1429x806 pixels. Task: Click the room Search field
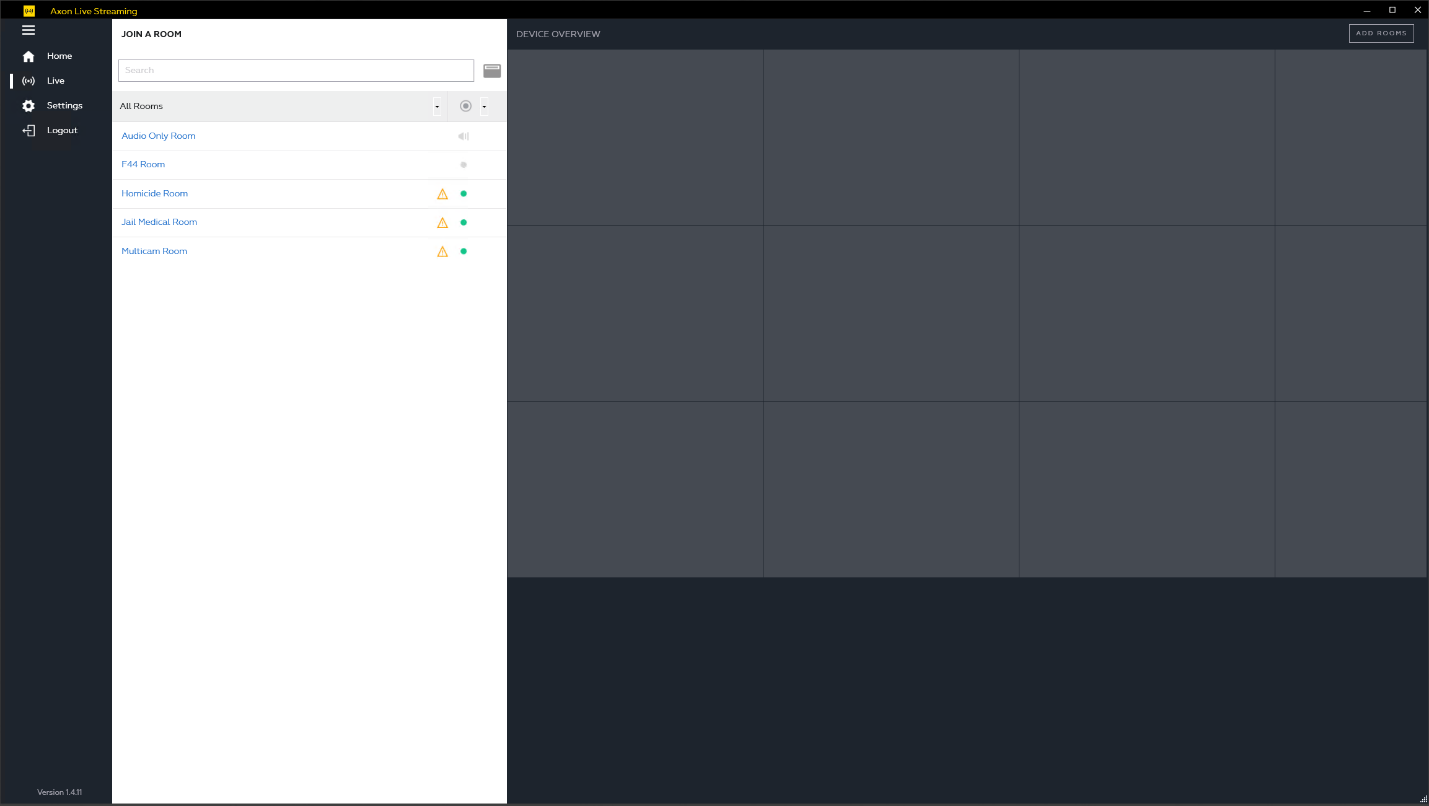[x=296, y=71]
